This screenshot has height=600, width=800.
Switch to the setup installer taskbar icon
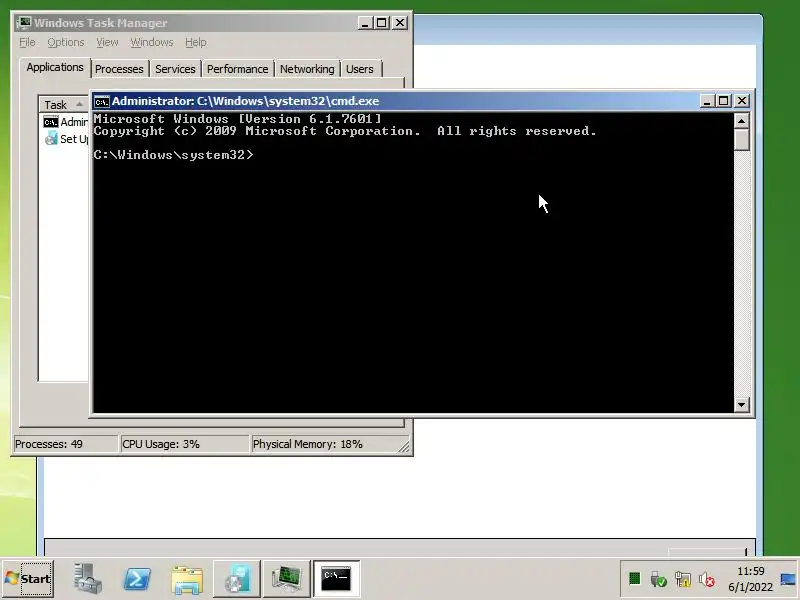point(237,579)
